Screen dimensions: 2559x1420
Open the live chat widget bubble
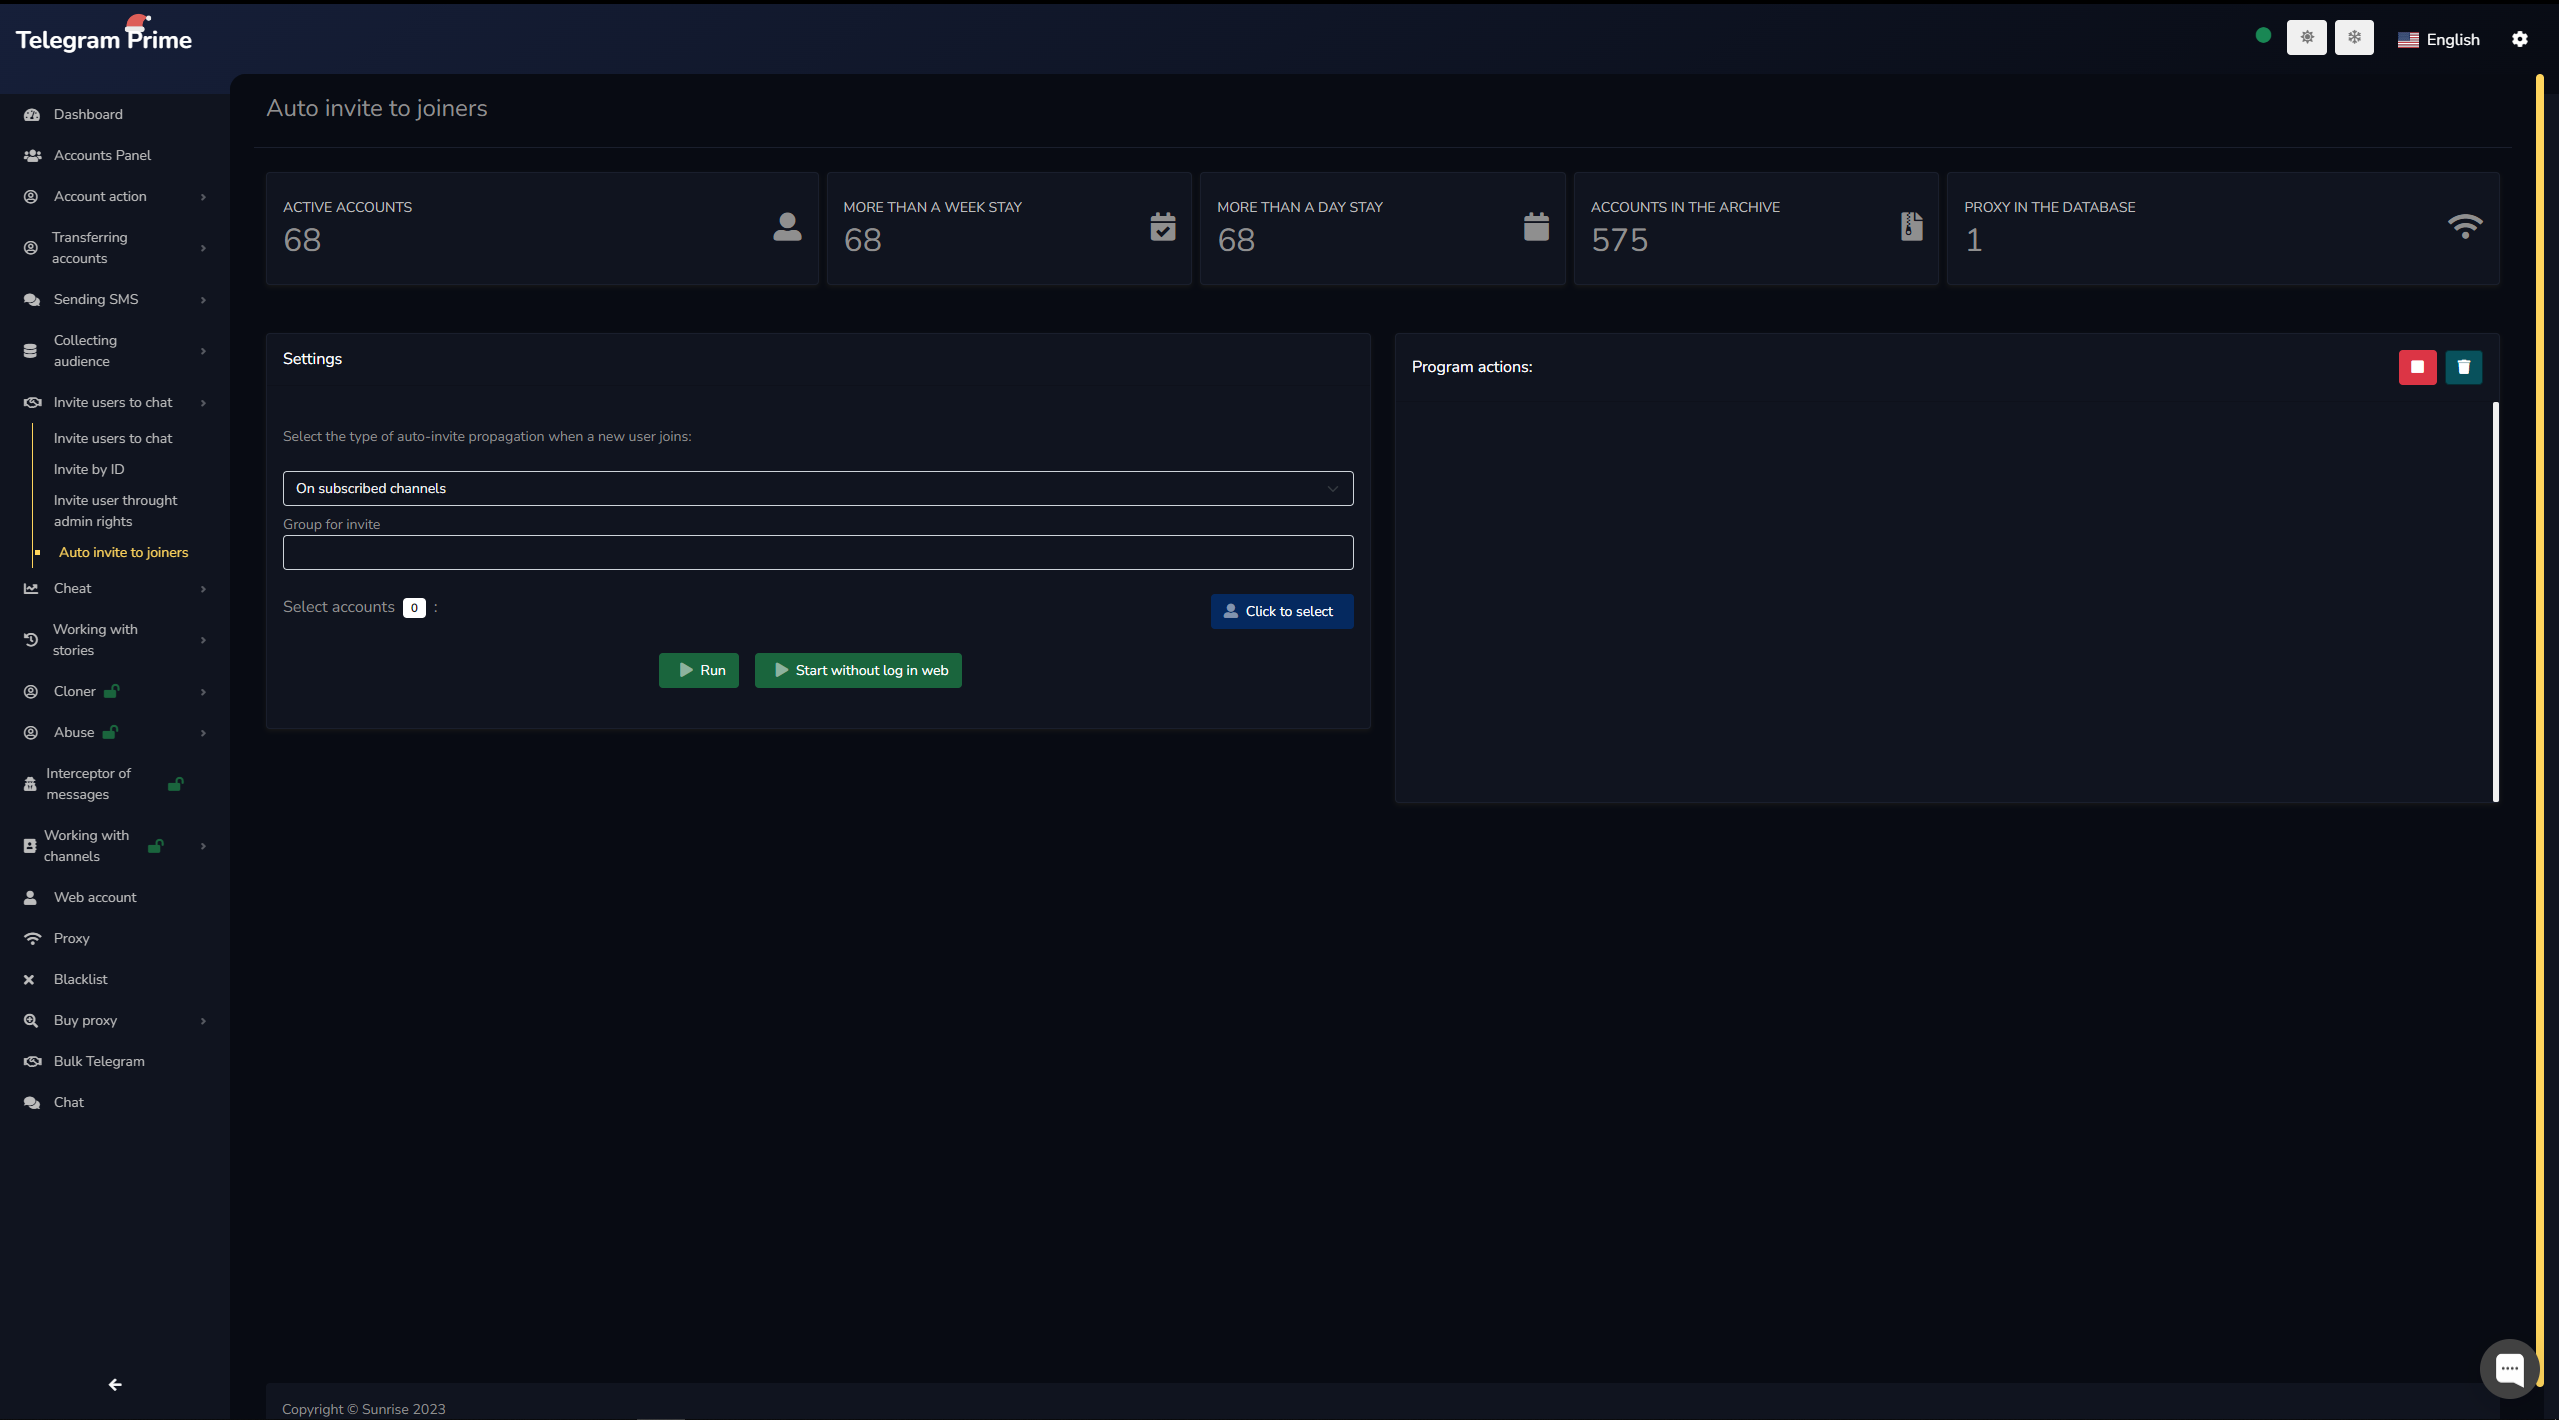tap(2508, 1368)
